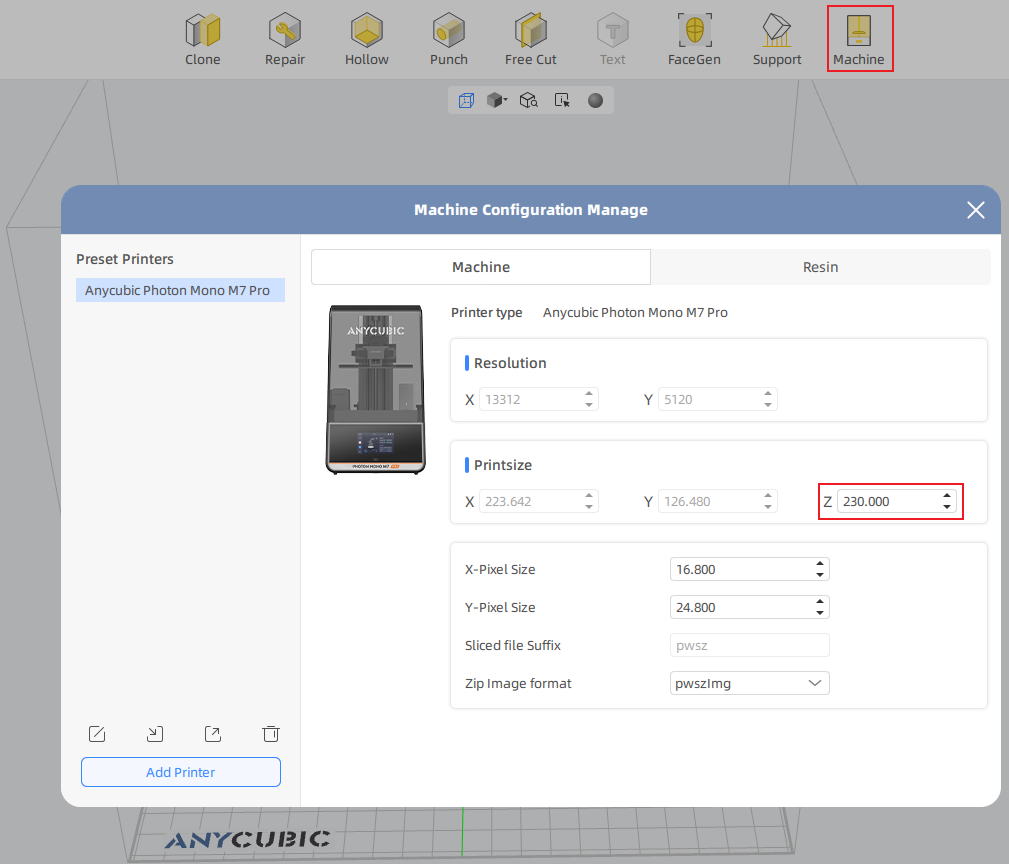Activate the Punch tool
Image resolution: width=1009 pixels, height=864 pixels.
(x=449, y=40)
